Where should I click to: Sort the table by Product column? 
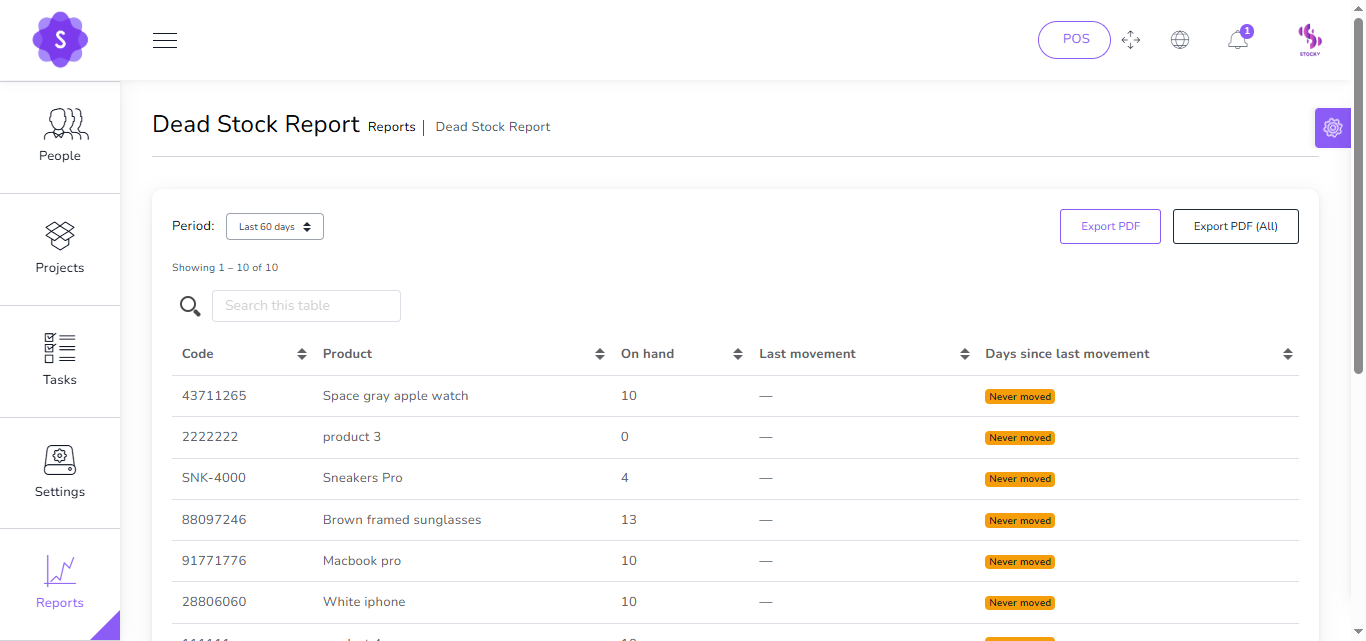(600, 354)
